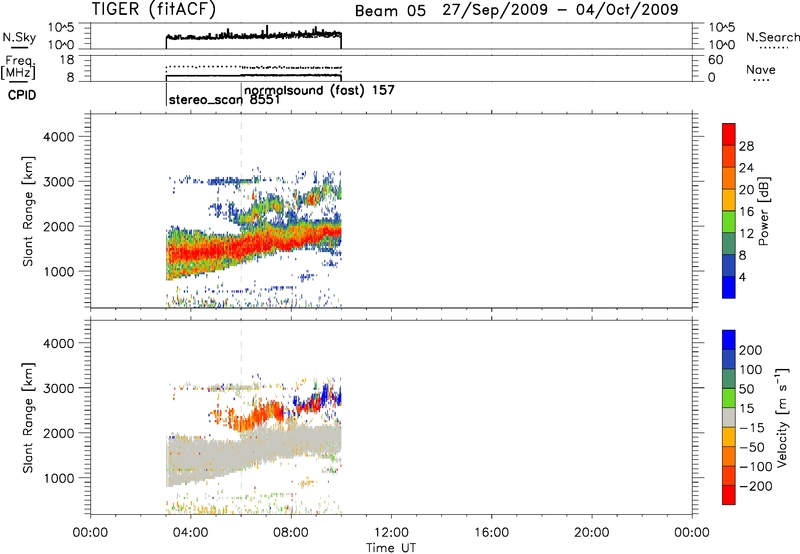Image resolution: width=800 pixels, height=554 pixels.
Task: Select the "Velocity [m s⁻¹]" colorbar title
Action: (782, 417)
